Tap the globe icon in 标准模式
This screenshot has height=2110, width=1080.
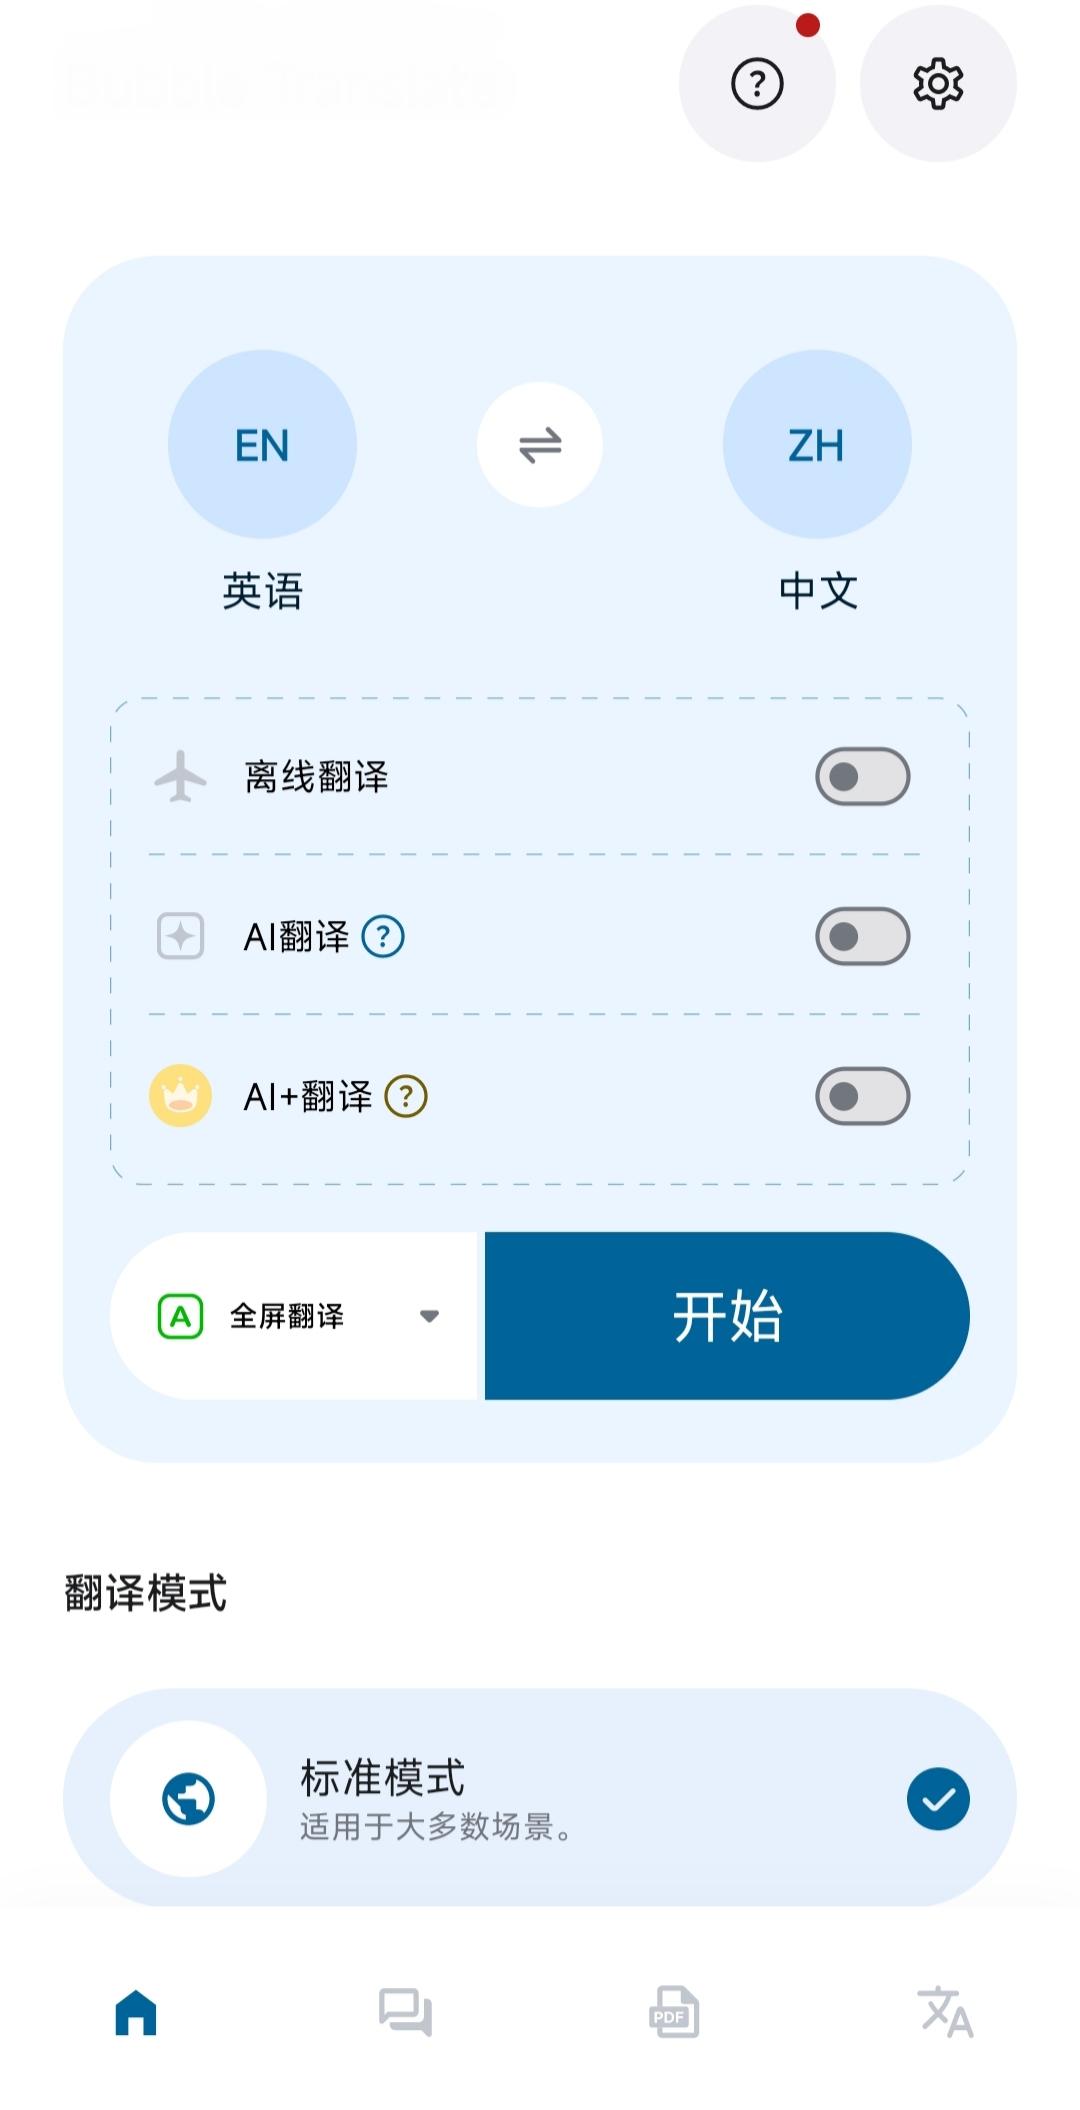pos(188,1799)
